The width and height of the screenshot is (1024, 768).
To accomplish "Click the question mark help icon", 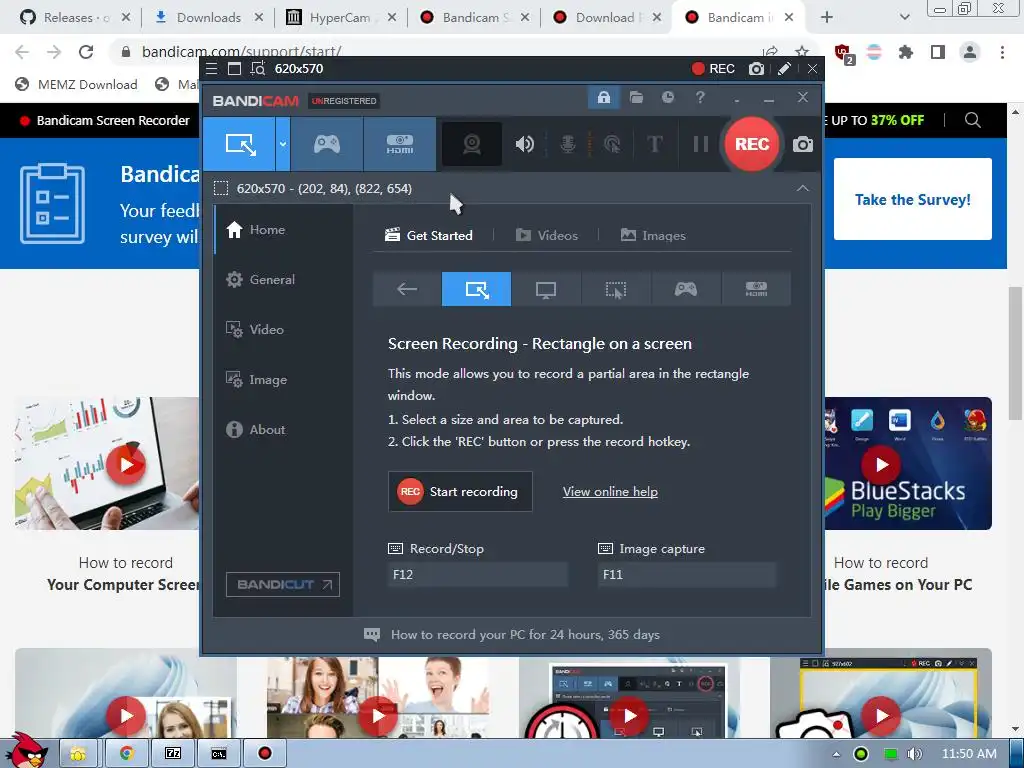I will (700, 98).
